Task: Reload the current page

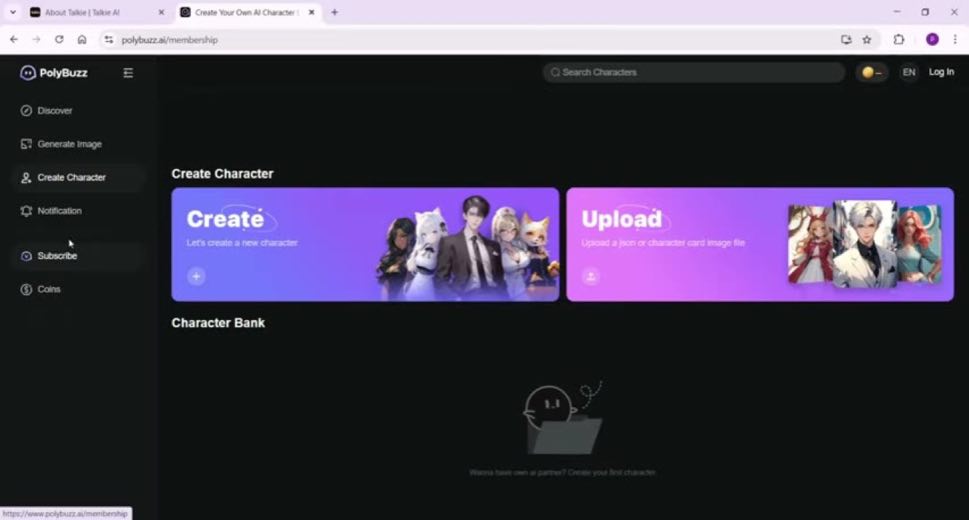Action: click(x=59, y=40)
